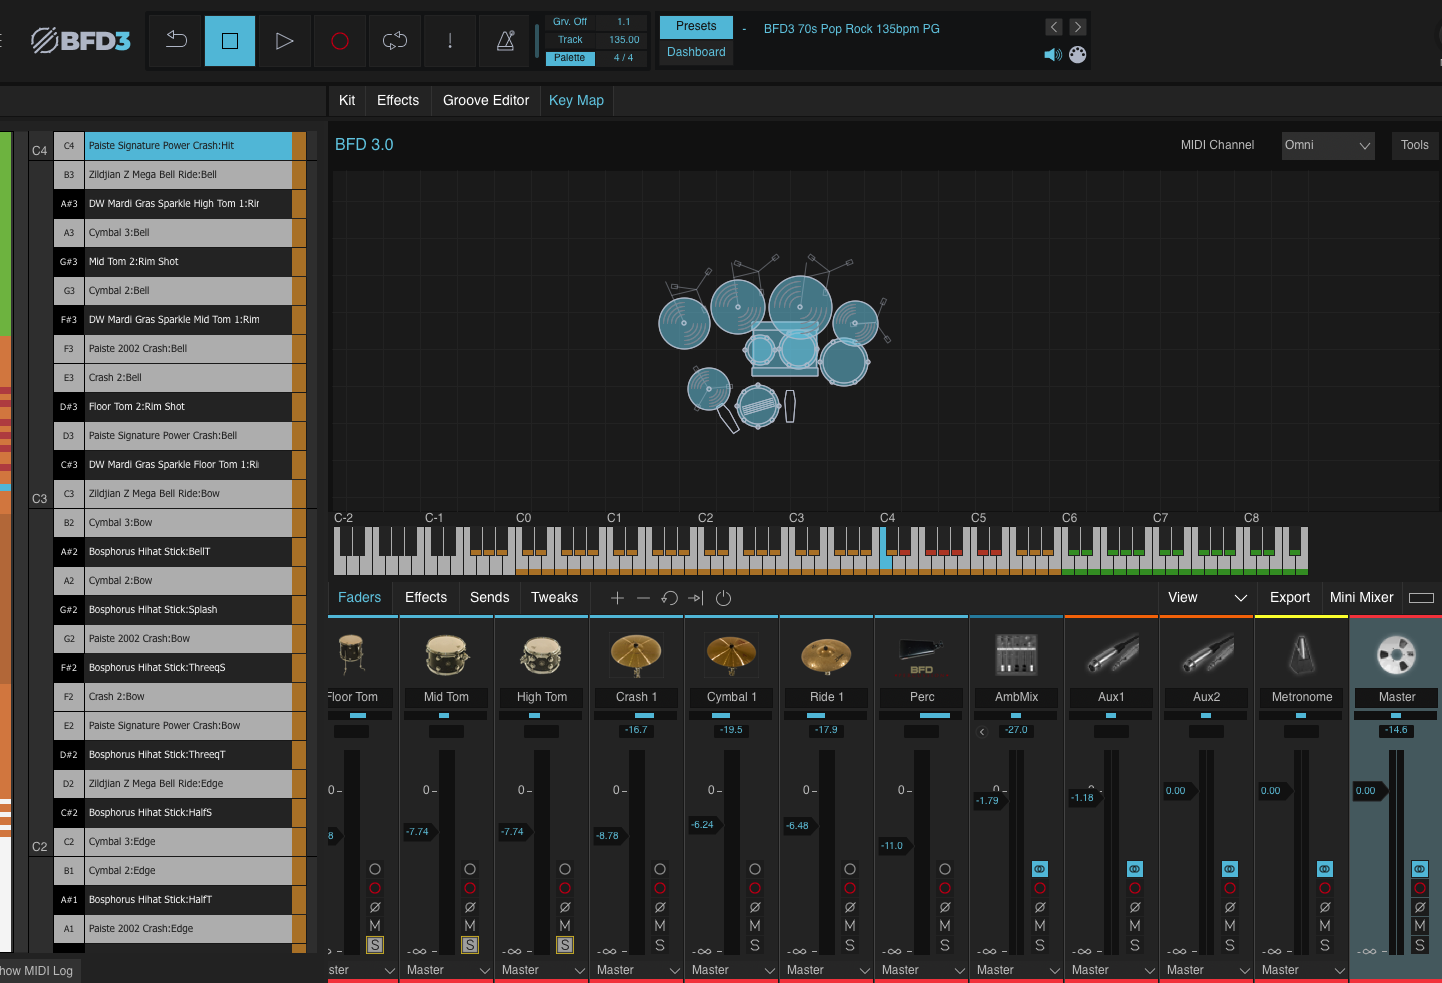Select the Master tape reel channel image
The image size is (1442, 983).
tap(1397, 655)
